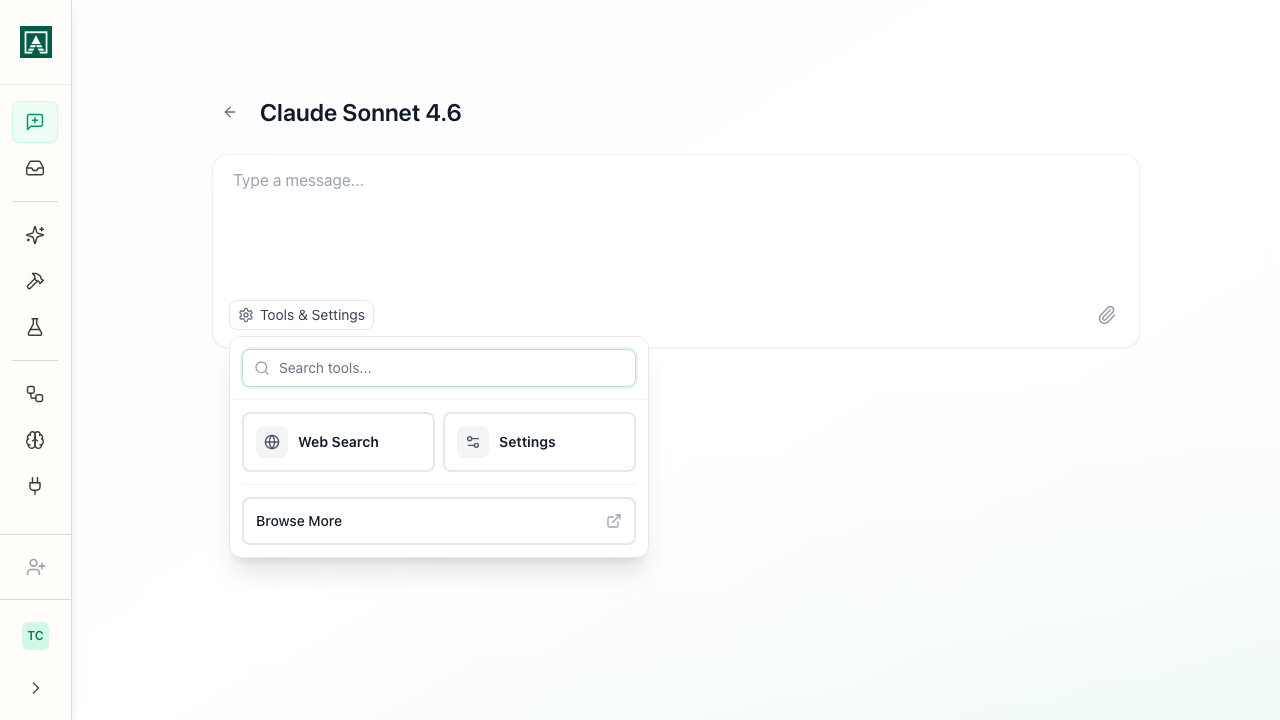Go back using the left arrow

coord(230,112)
